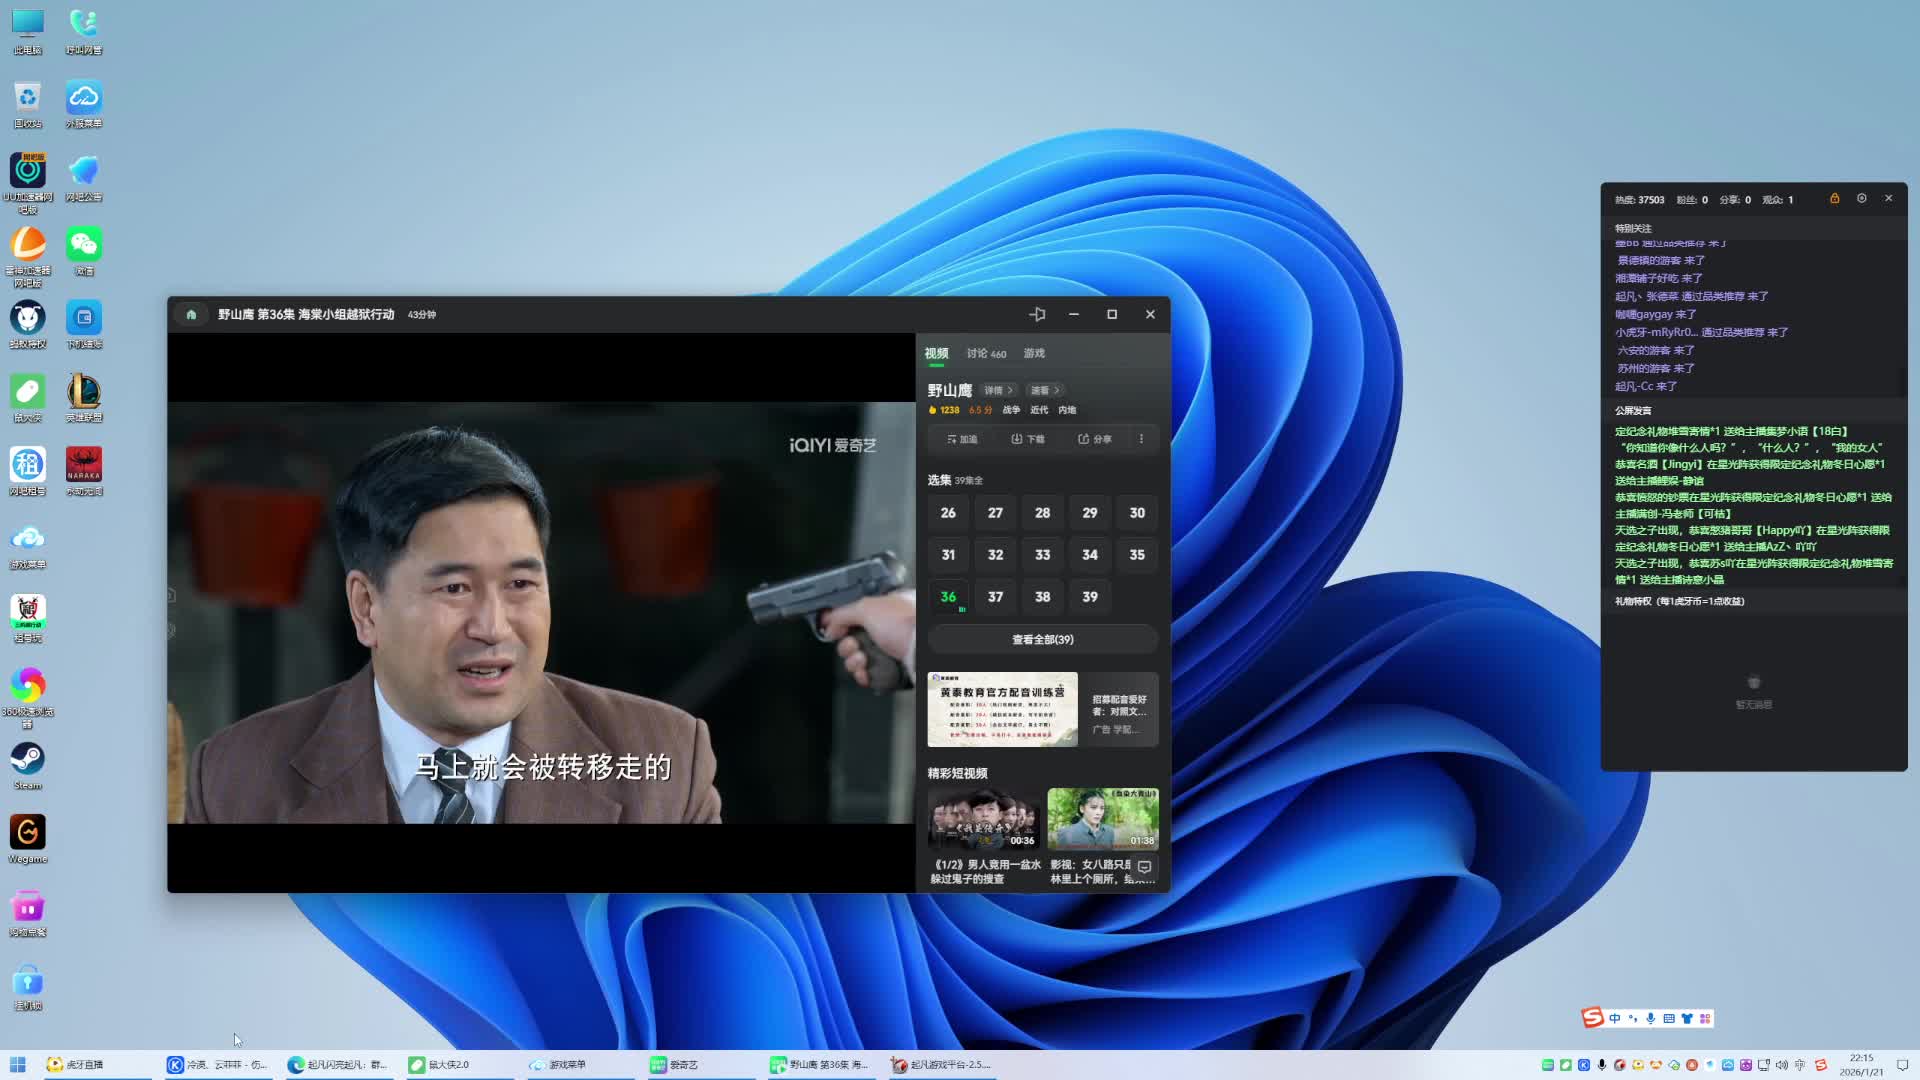Open settings gear in live chat panel
Screen dimensions: 1920x1080
coord(1861,199)
